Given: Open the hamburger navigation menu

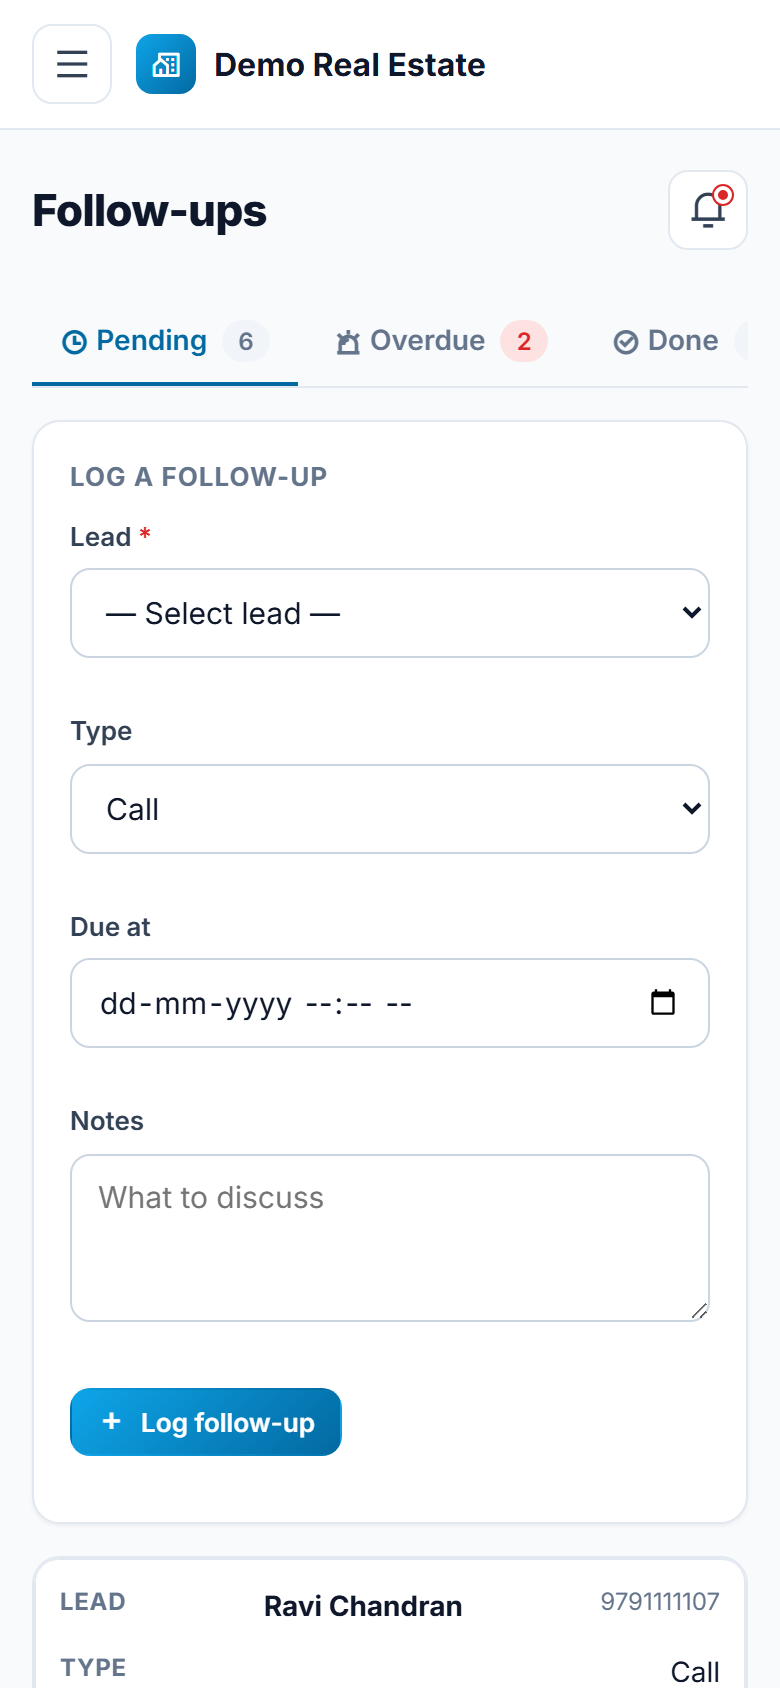Looking at the screenshot, I should tap(72, 64).
